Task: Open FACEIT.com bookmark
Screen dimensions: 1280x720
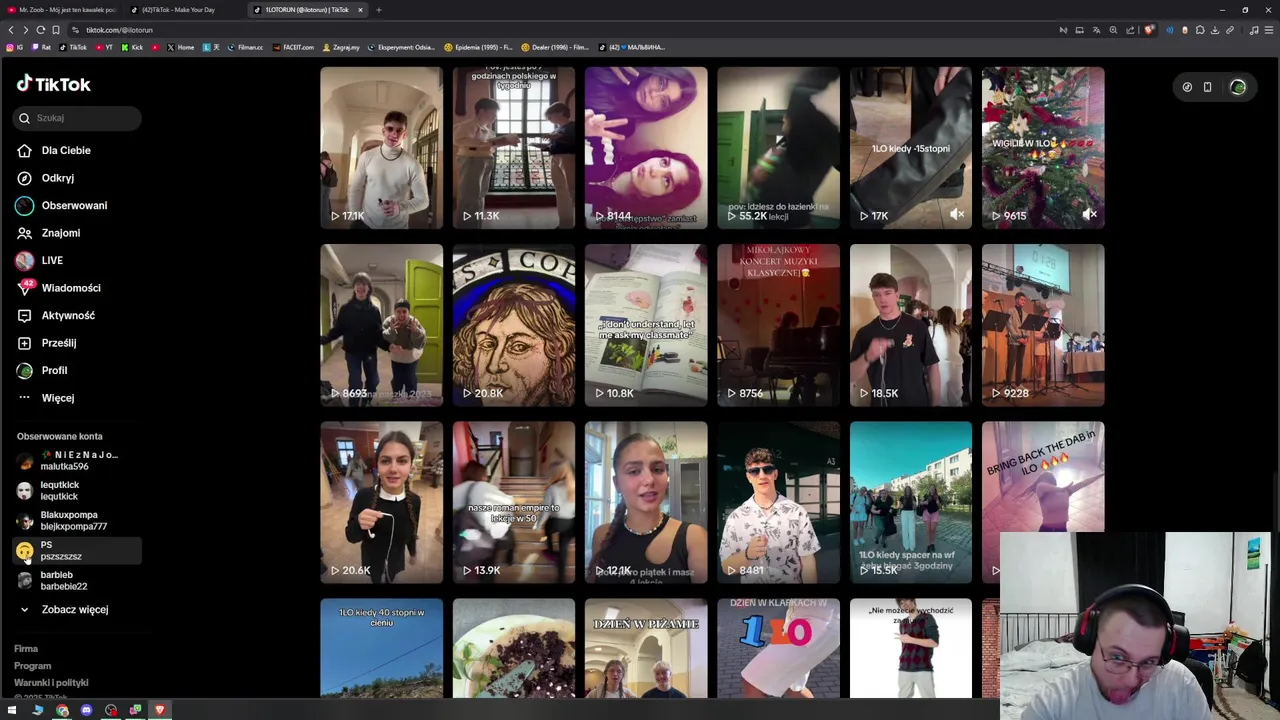Action: 293,47
